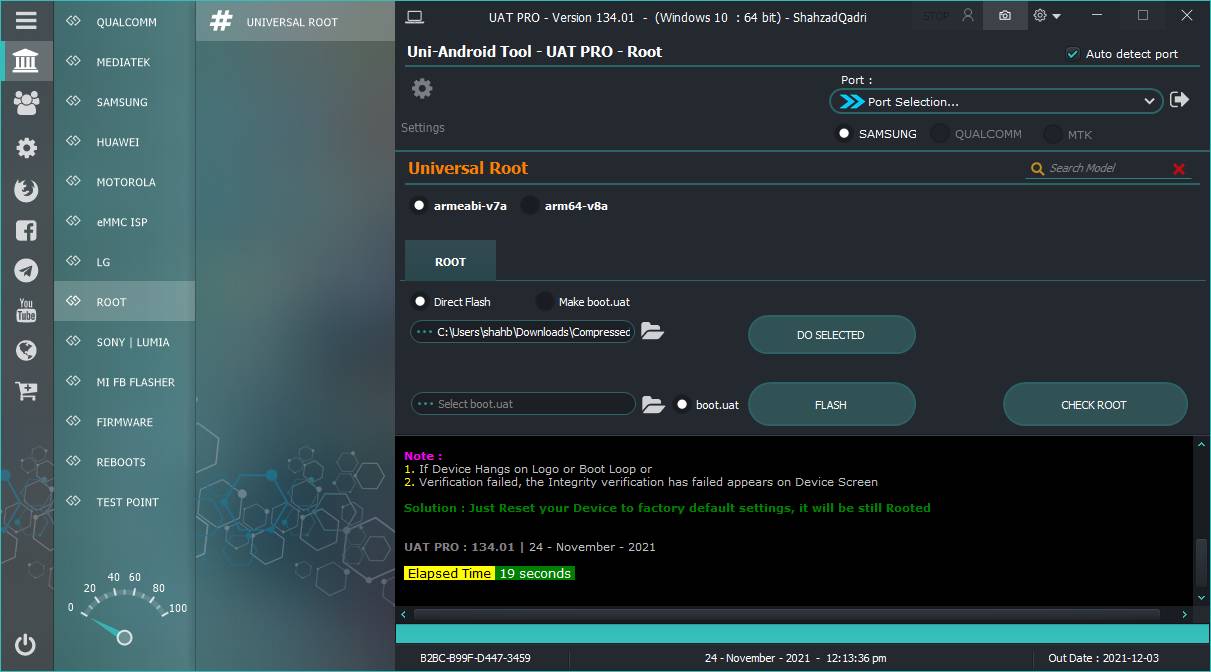Open the ROOT section in the menu

(125, 302)
